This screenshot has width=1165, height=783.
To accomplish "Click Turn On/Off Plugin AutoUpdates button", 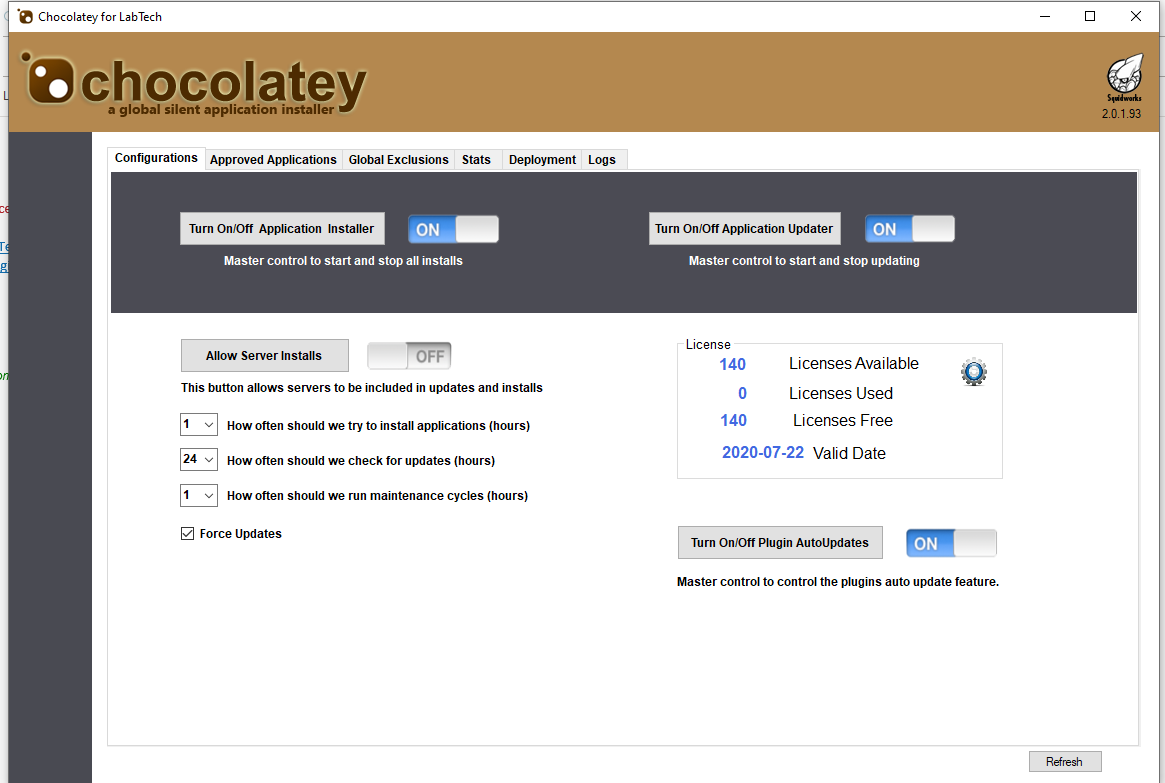I will (x=779, y=543).
